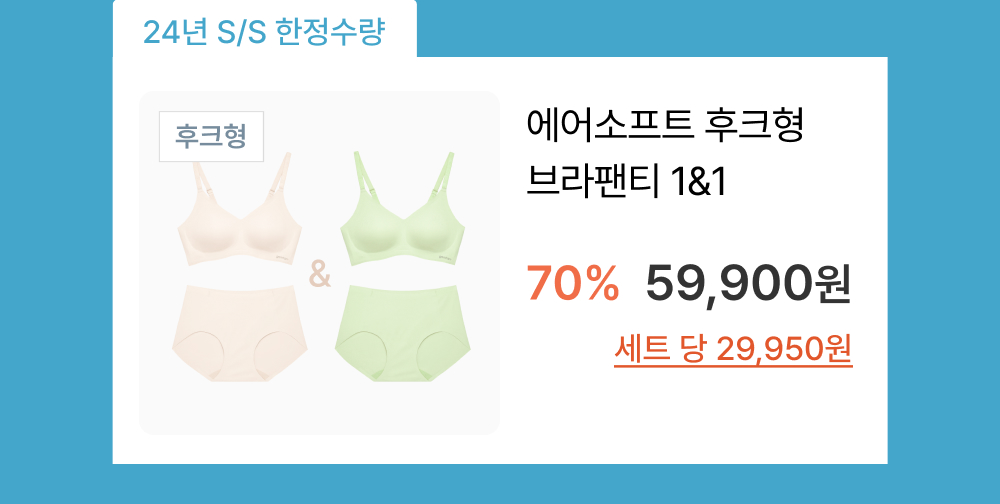Choose the beige panty image

240,333
